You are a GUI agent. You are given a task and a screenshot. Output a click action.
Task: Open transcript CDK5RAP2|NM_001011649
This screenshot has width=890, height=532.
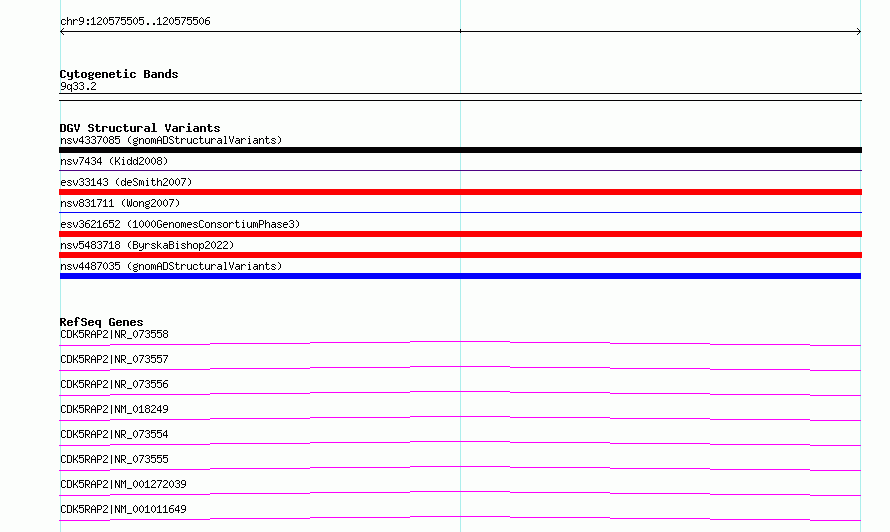(123, 509)
